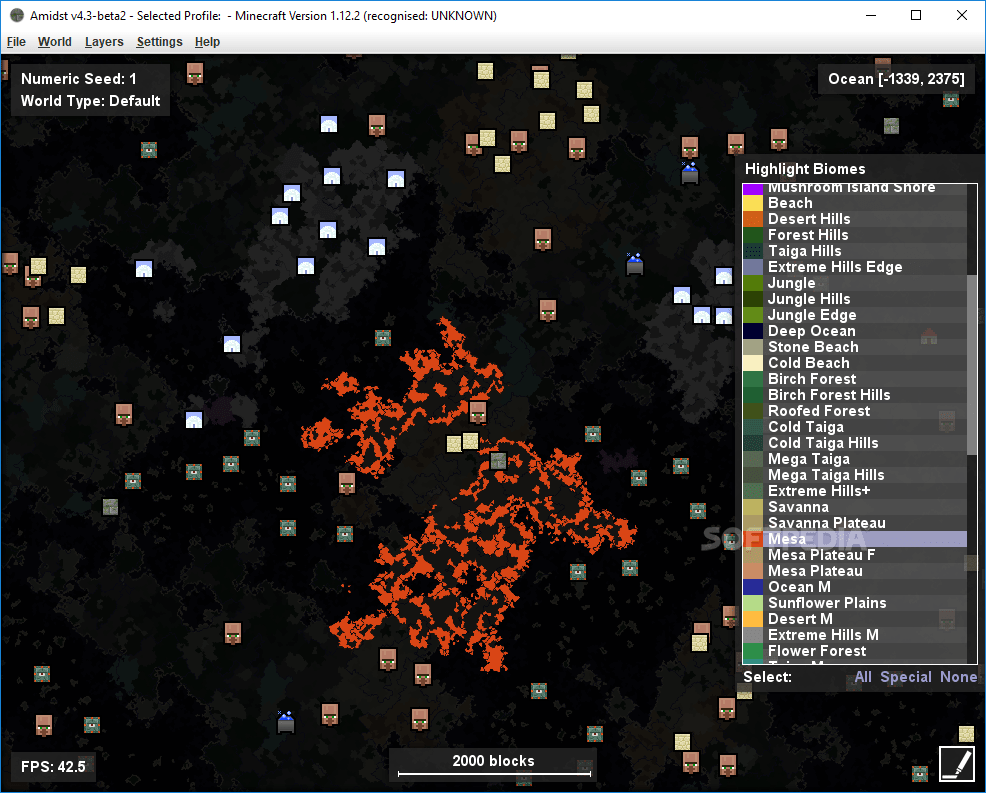Click ocean monument icon left of the pen button
986x793 pixels.
point(920,774)
